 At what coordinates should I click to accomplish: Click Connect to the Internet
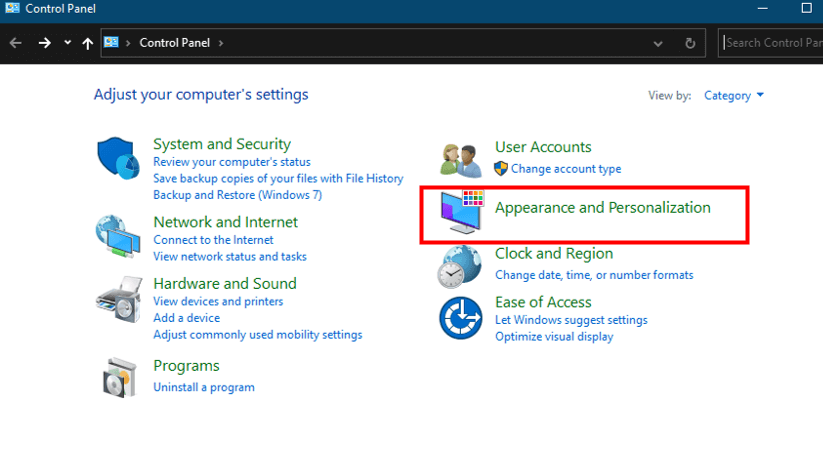[x=213, y=240]
